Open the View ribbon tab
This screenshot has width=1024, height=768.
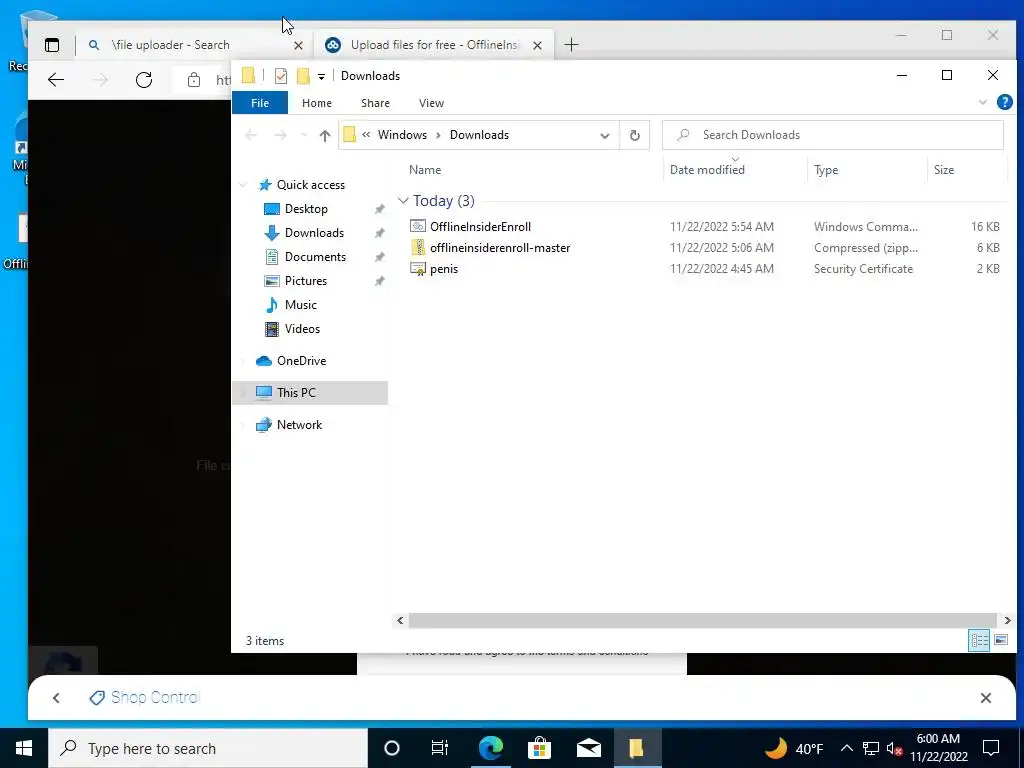click(431, 103)
